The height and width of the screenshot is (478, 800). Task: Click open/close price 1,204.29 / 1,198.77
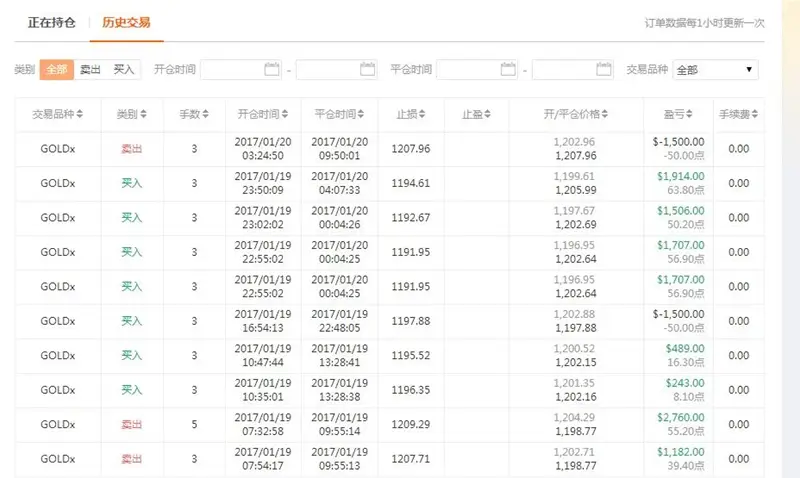click(576, 424)
